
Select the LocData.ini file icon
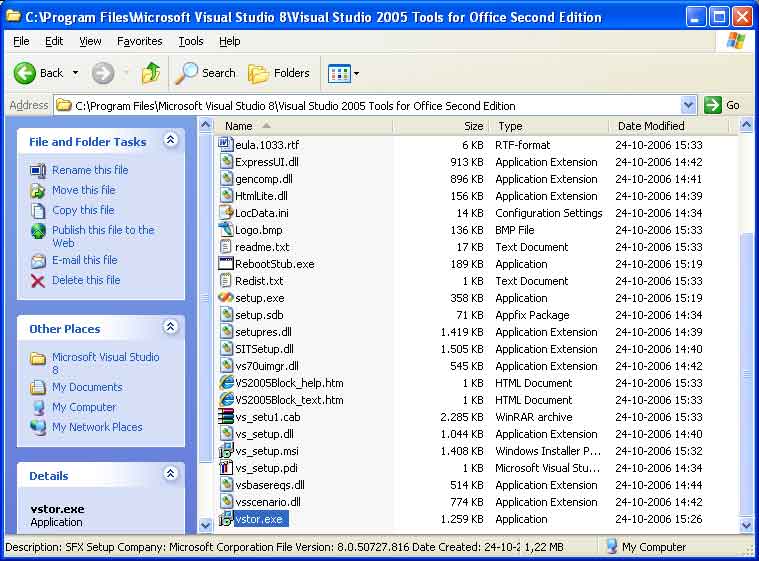point(226,212)
